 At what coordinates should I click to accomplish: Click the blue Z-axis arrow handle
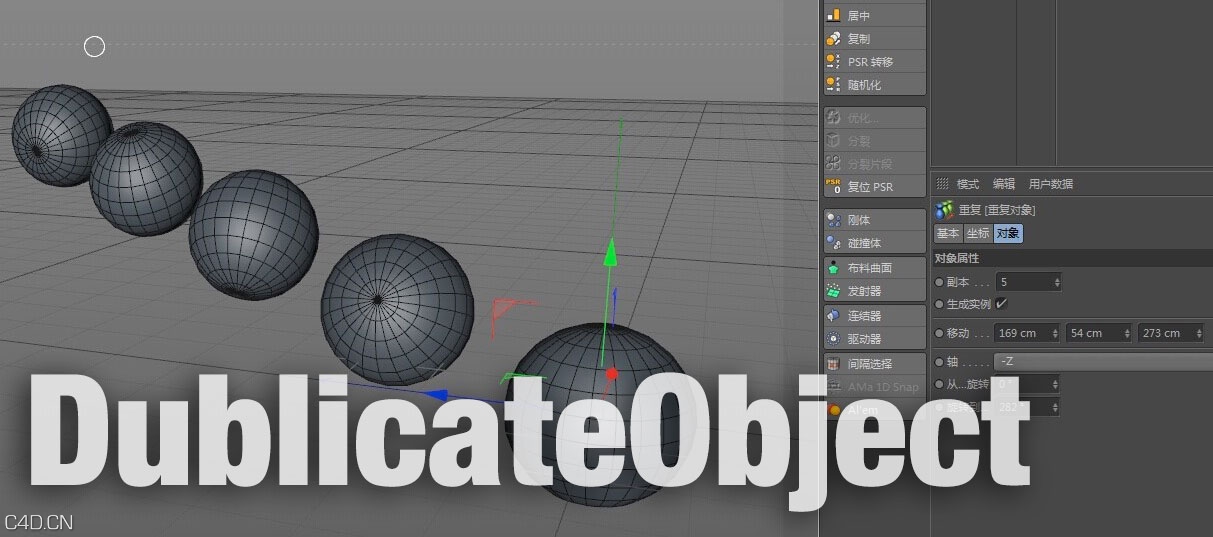(x=434, y=396)
